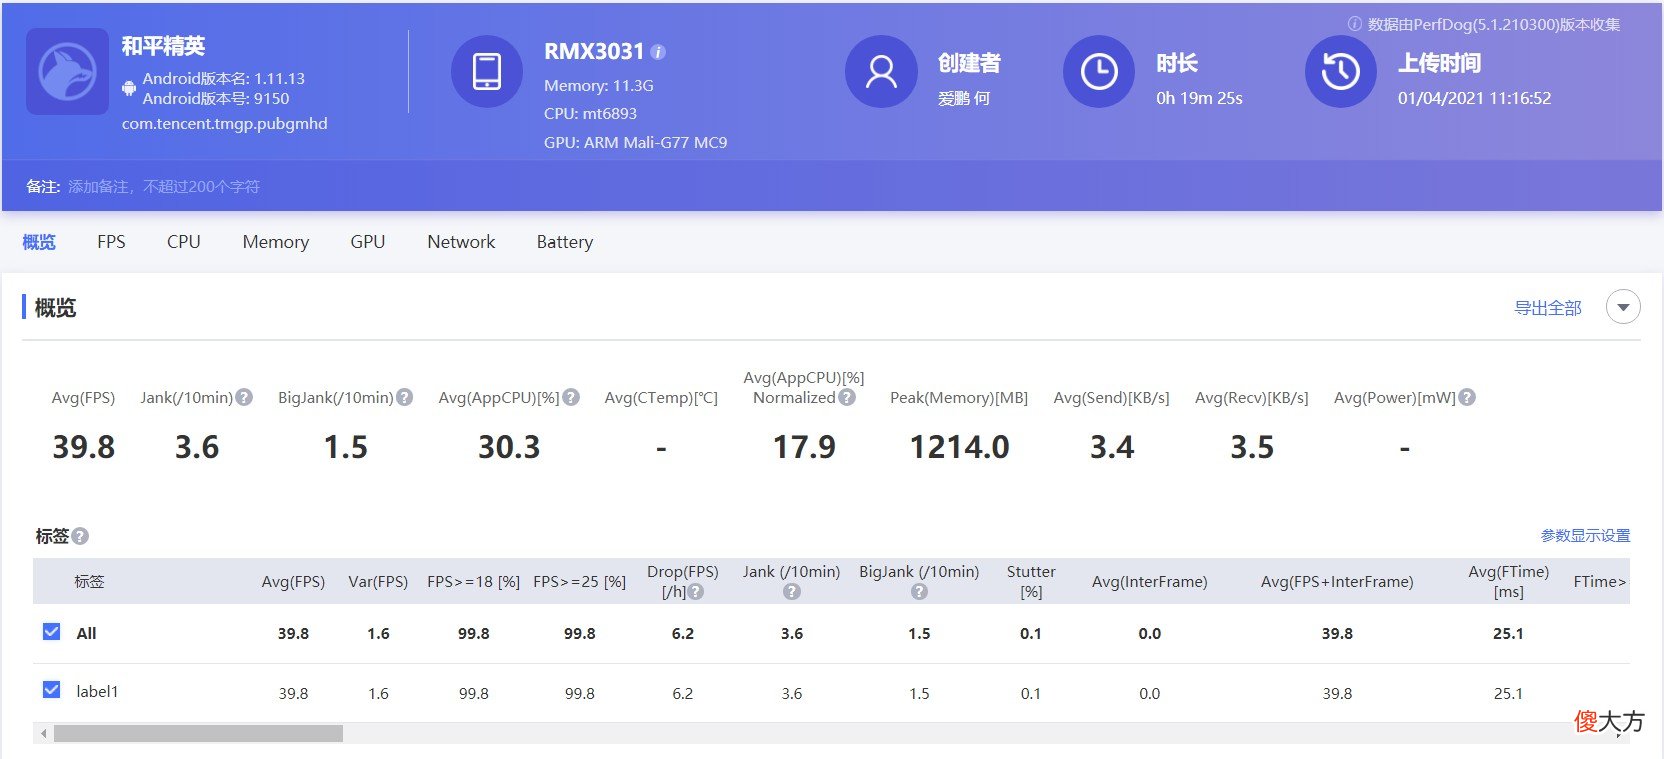This screenshot has height=759, width=1664.
Task: Open help icon beside 标签 heading
Action: click(81, 536)
